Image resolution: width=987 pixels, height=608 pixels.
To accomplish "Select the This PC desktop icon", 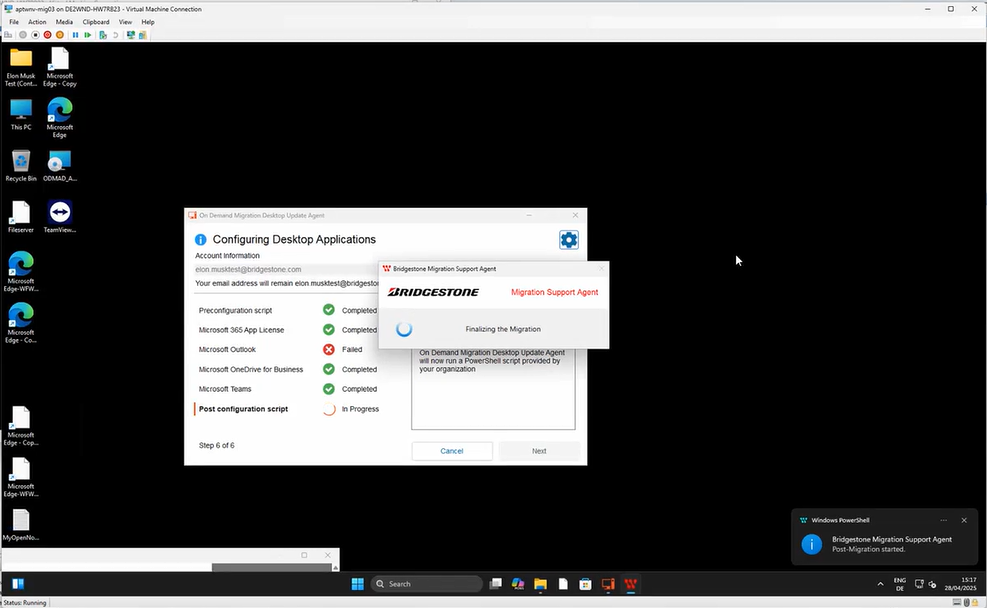I will click(x=21, y=115).
